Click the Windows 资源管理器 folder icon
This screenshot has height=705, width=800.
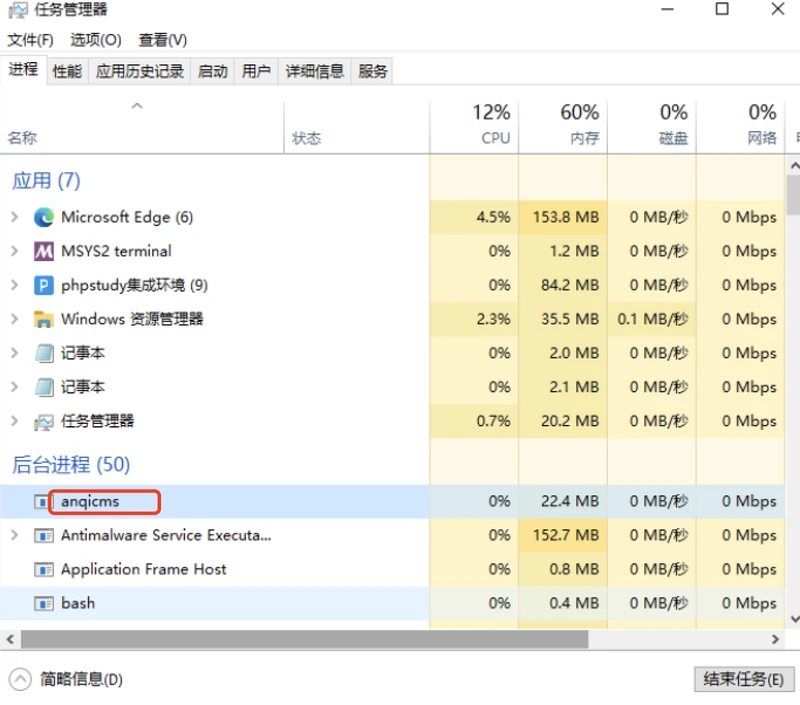tap(43, 319)
